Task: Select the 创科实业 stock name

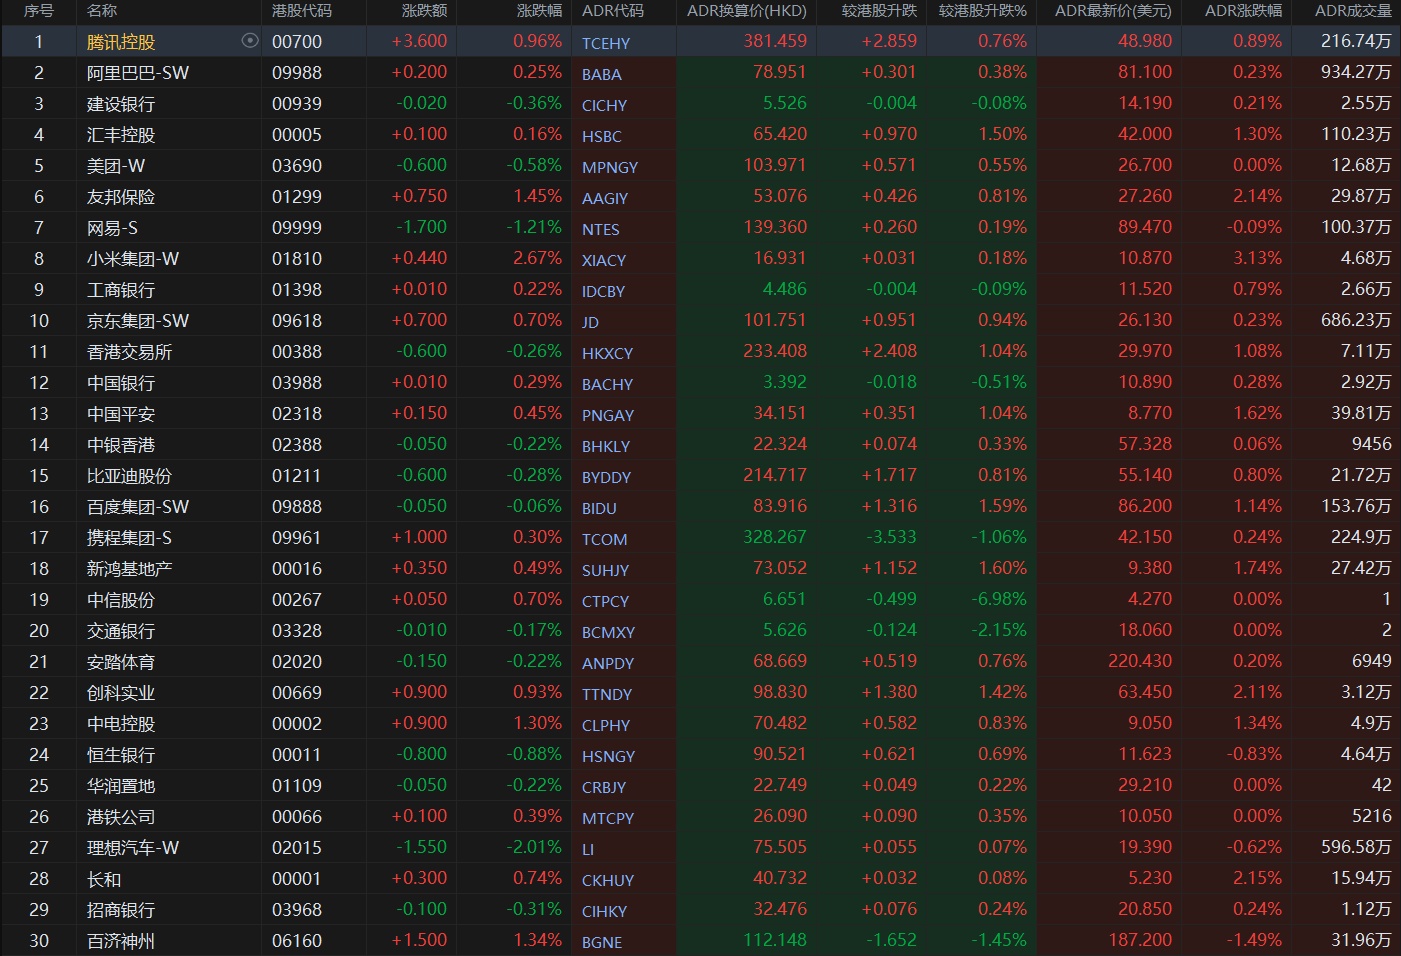Action: coord(121,693)
